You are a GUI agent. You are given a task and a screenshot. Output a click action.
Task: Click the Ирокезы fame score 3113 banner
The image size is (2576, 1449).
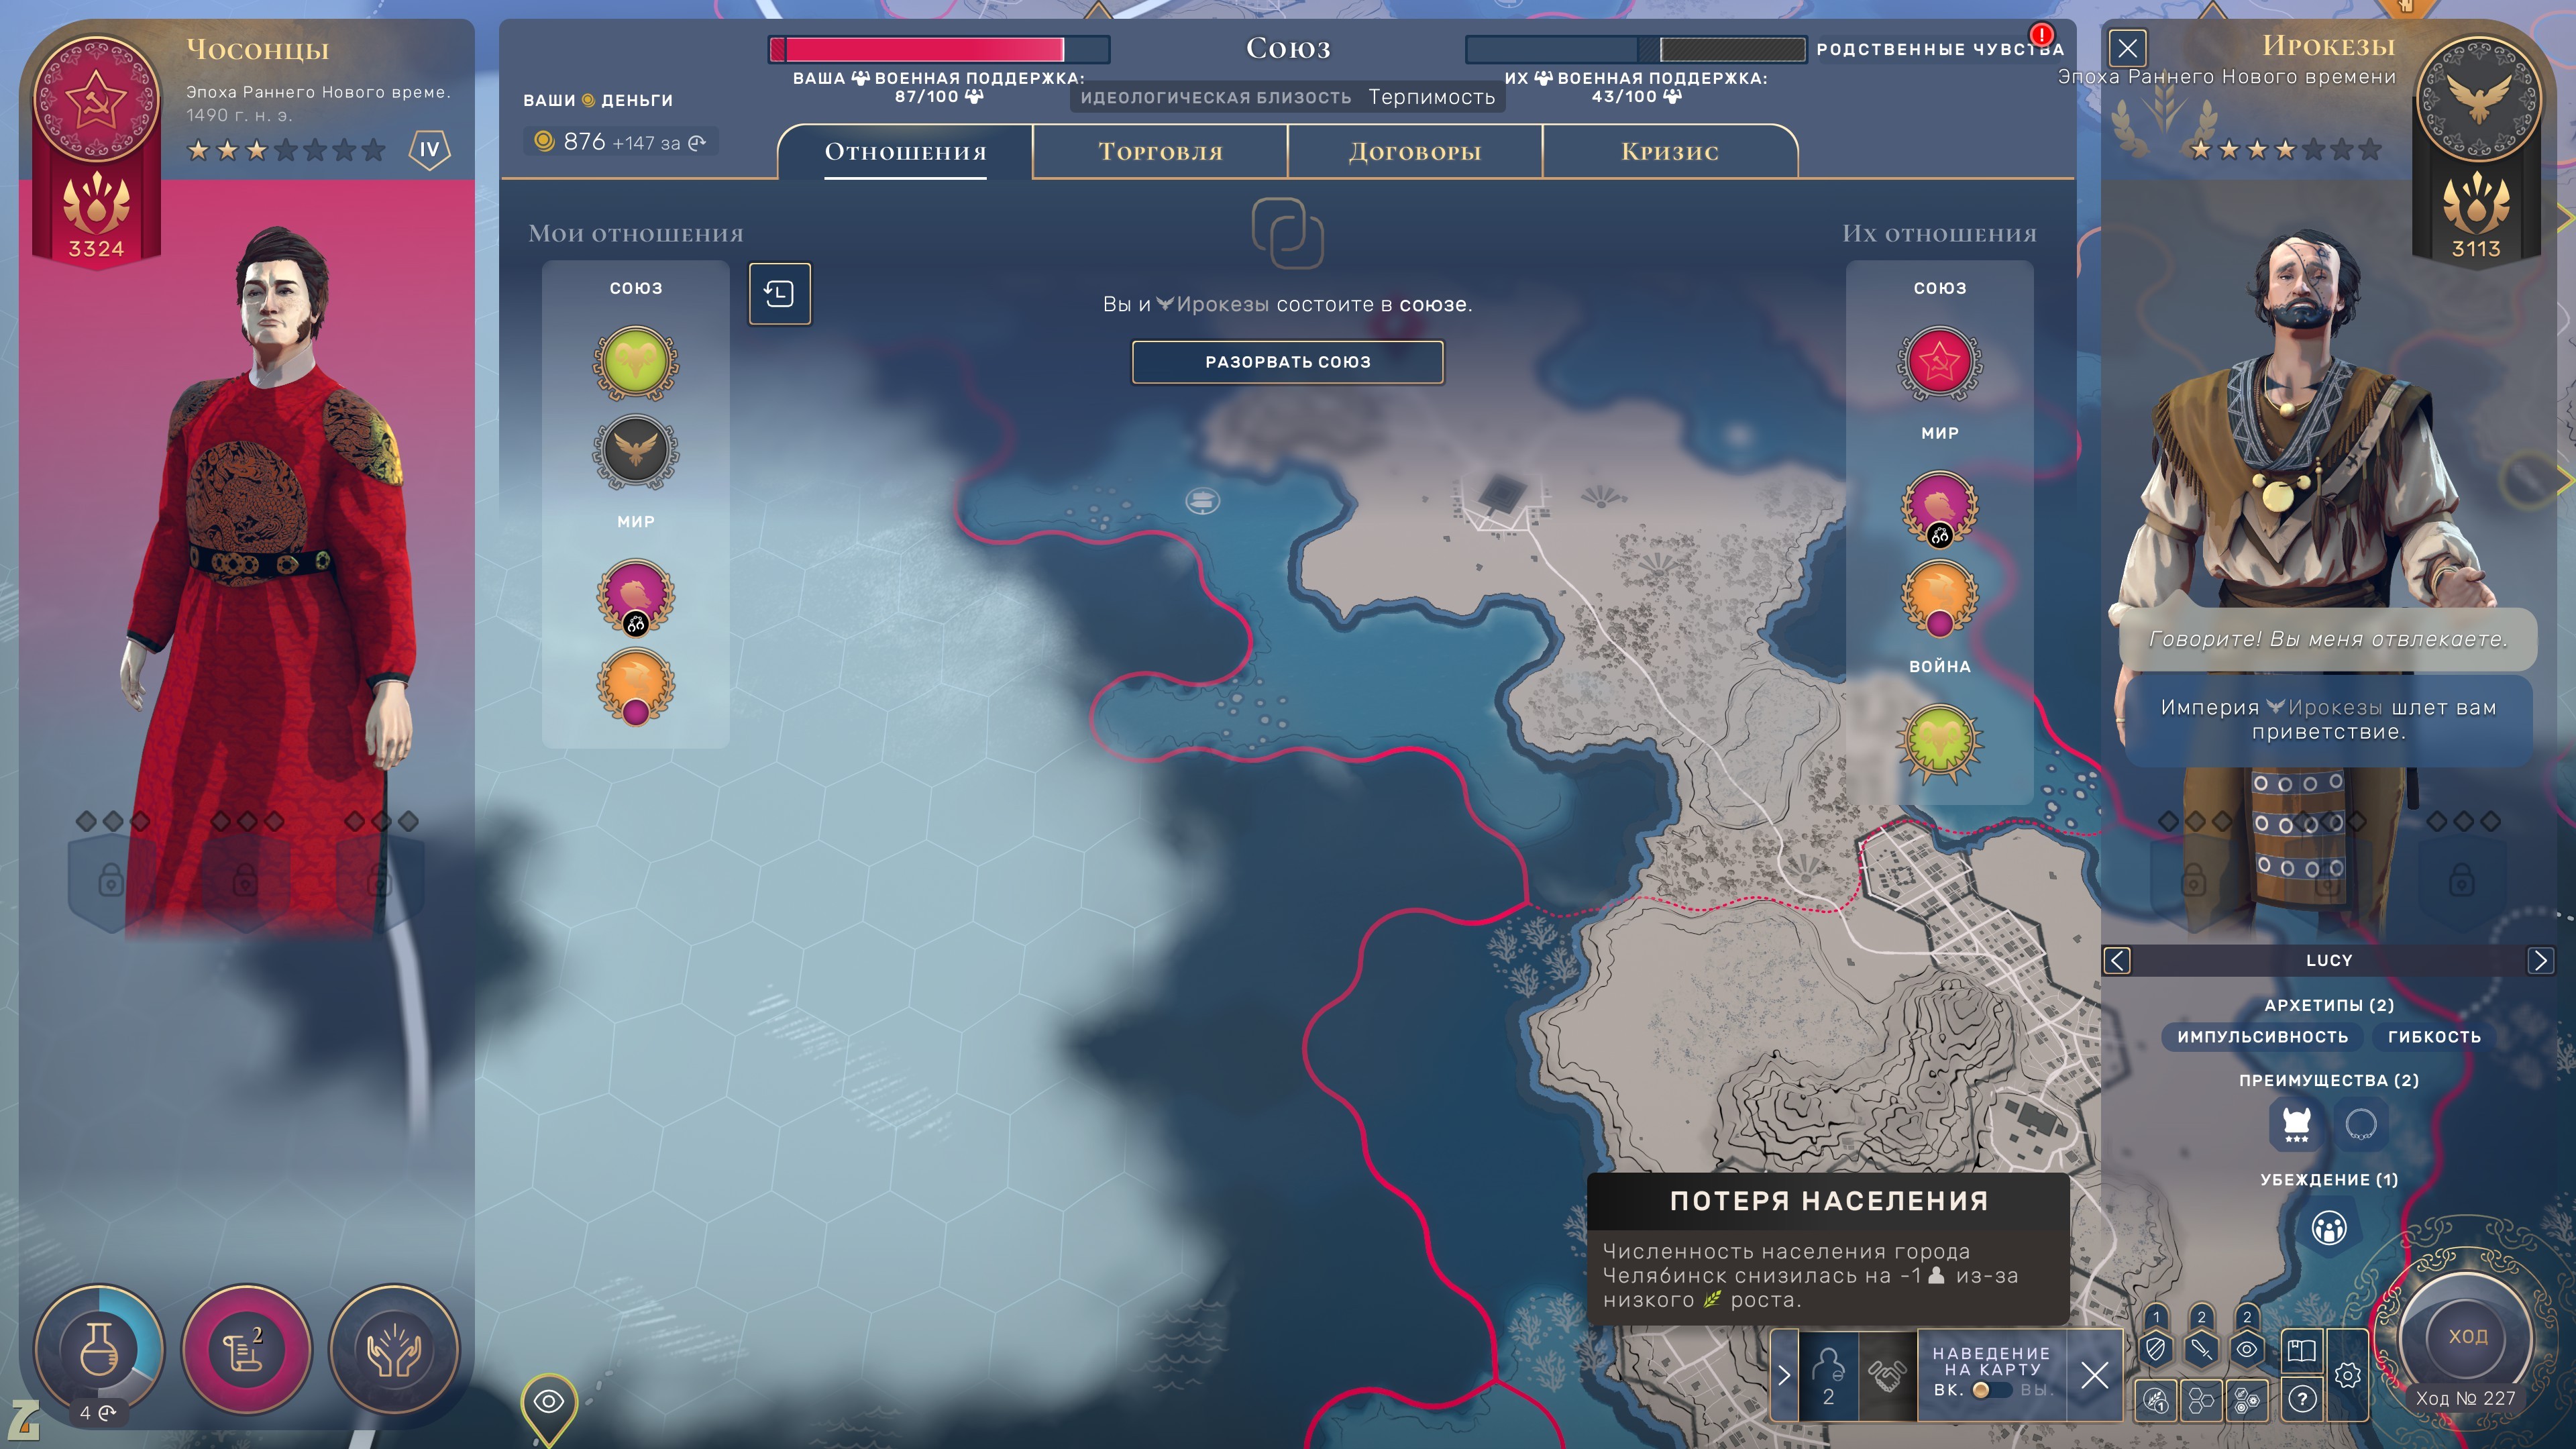tap(2476, 218)
